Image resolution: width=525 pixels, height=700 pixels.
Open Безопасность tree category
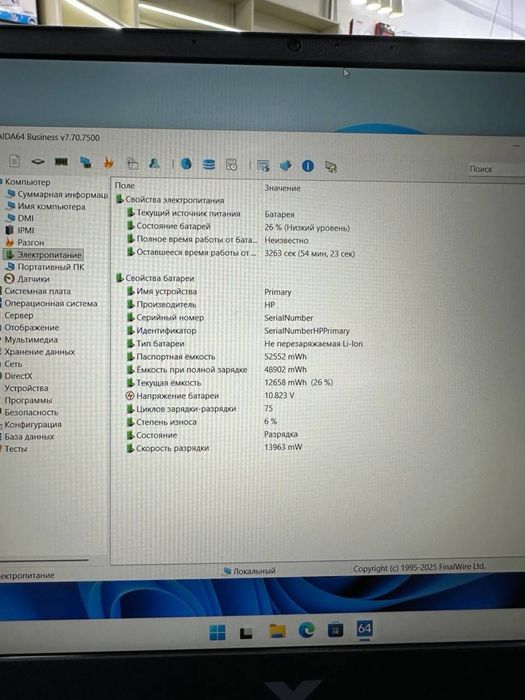click(31, 412)
